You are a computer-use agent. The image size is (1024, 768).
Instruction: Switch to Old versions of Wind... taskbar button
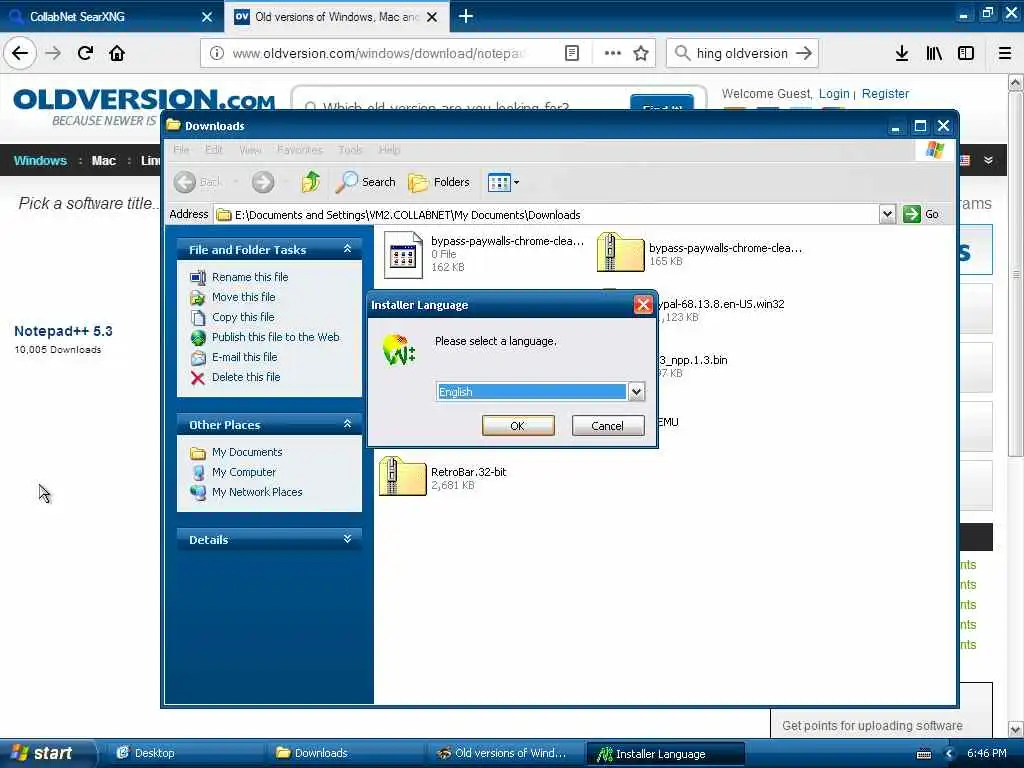[506, 753]
